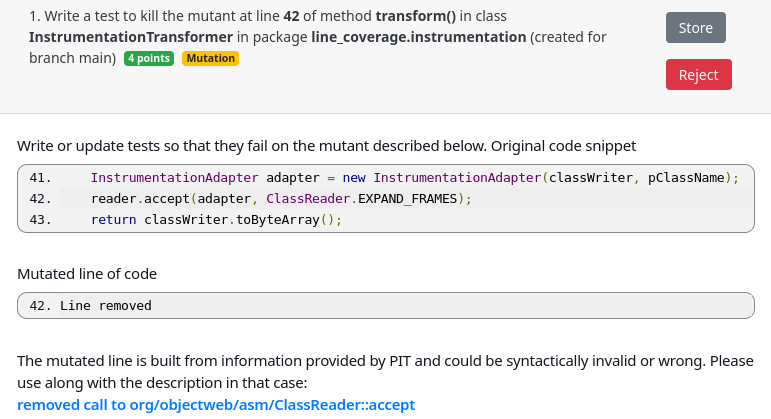
Task: Open the removed call ClassReader::accept link
Action: point(216,405)
